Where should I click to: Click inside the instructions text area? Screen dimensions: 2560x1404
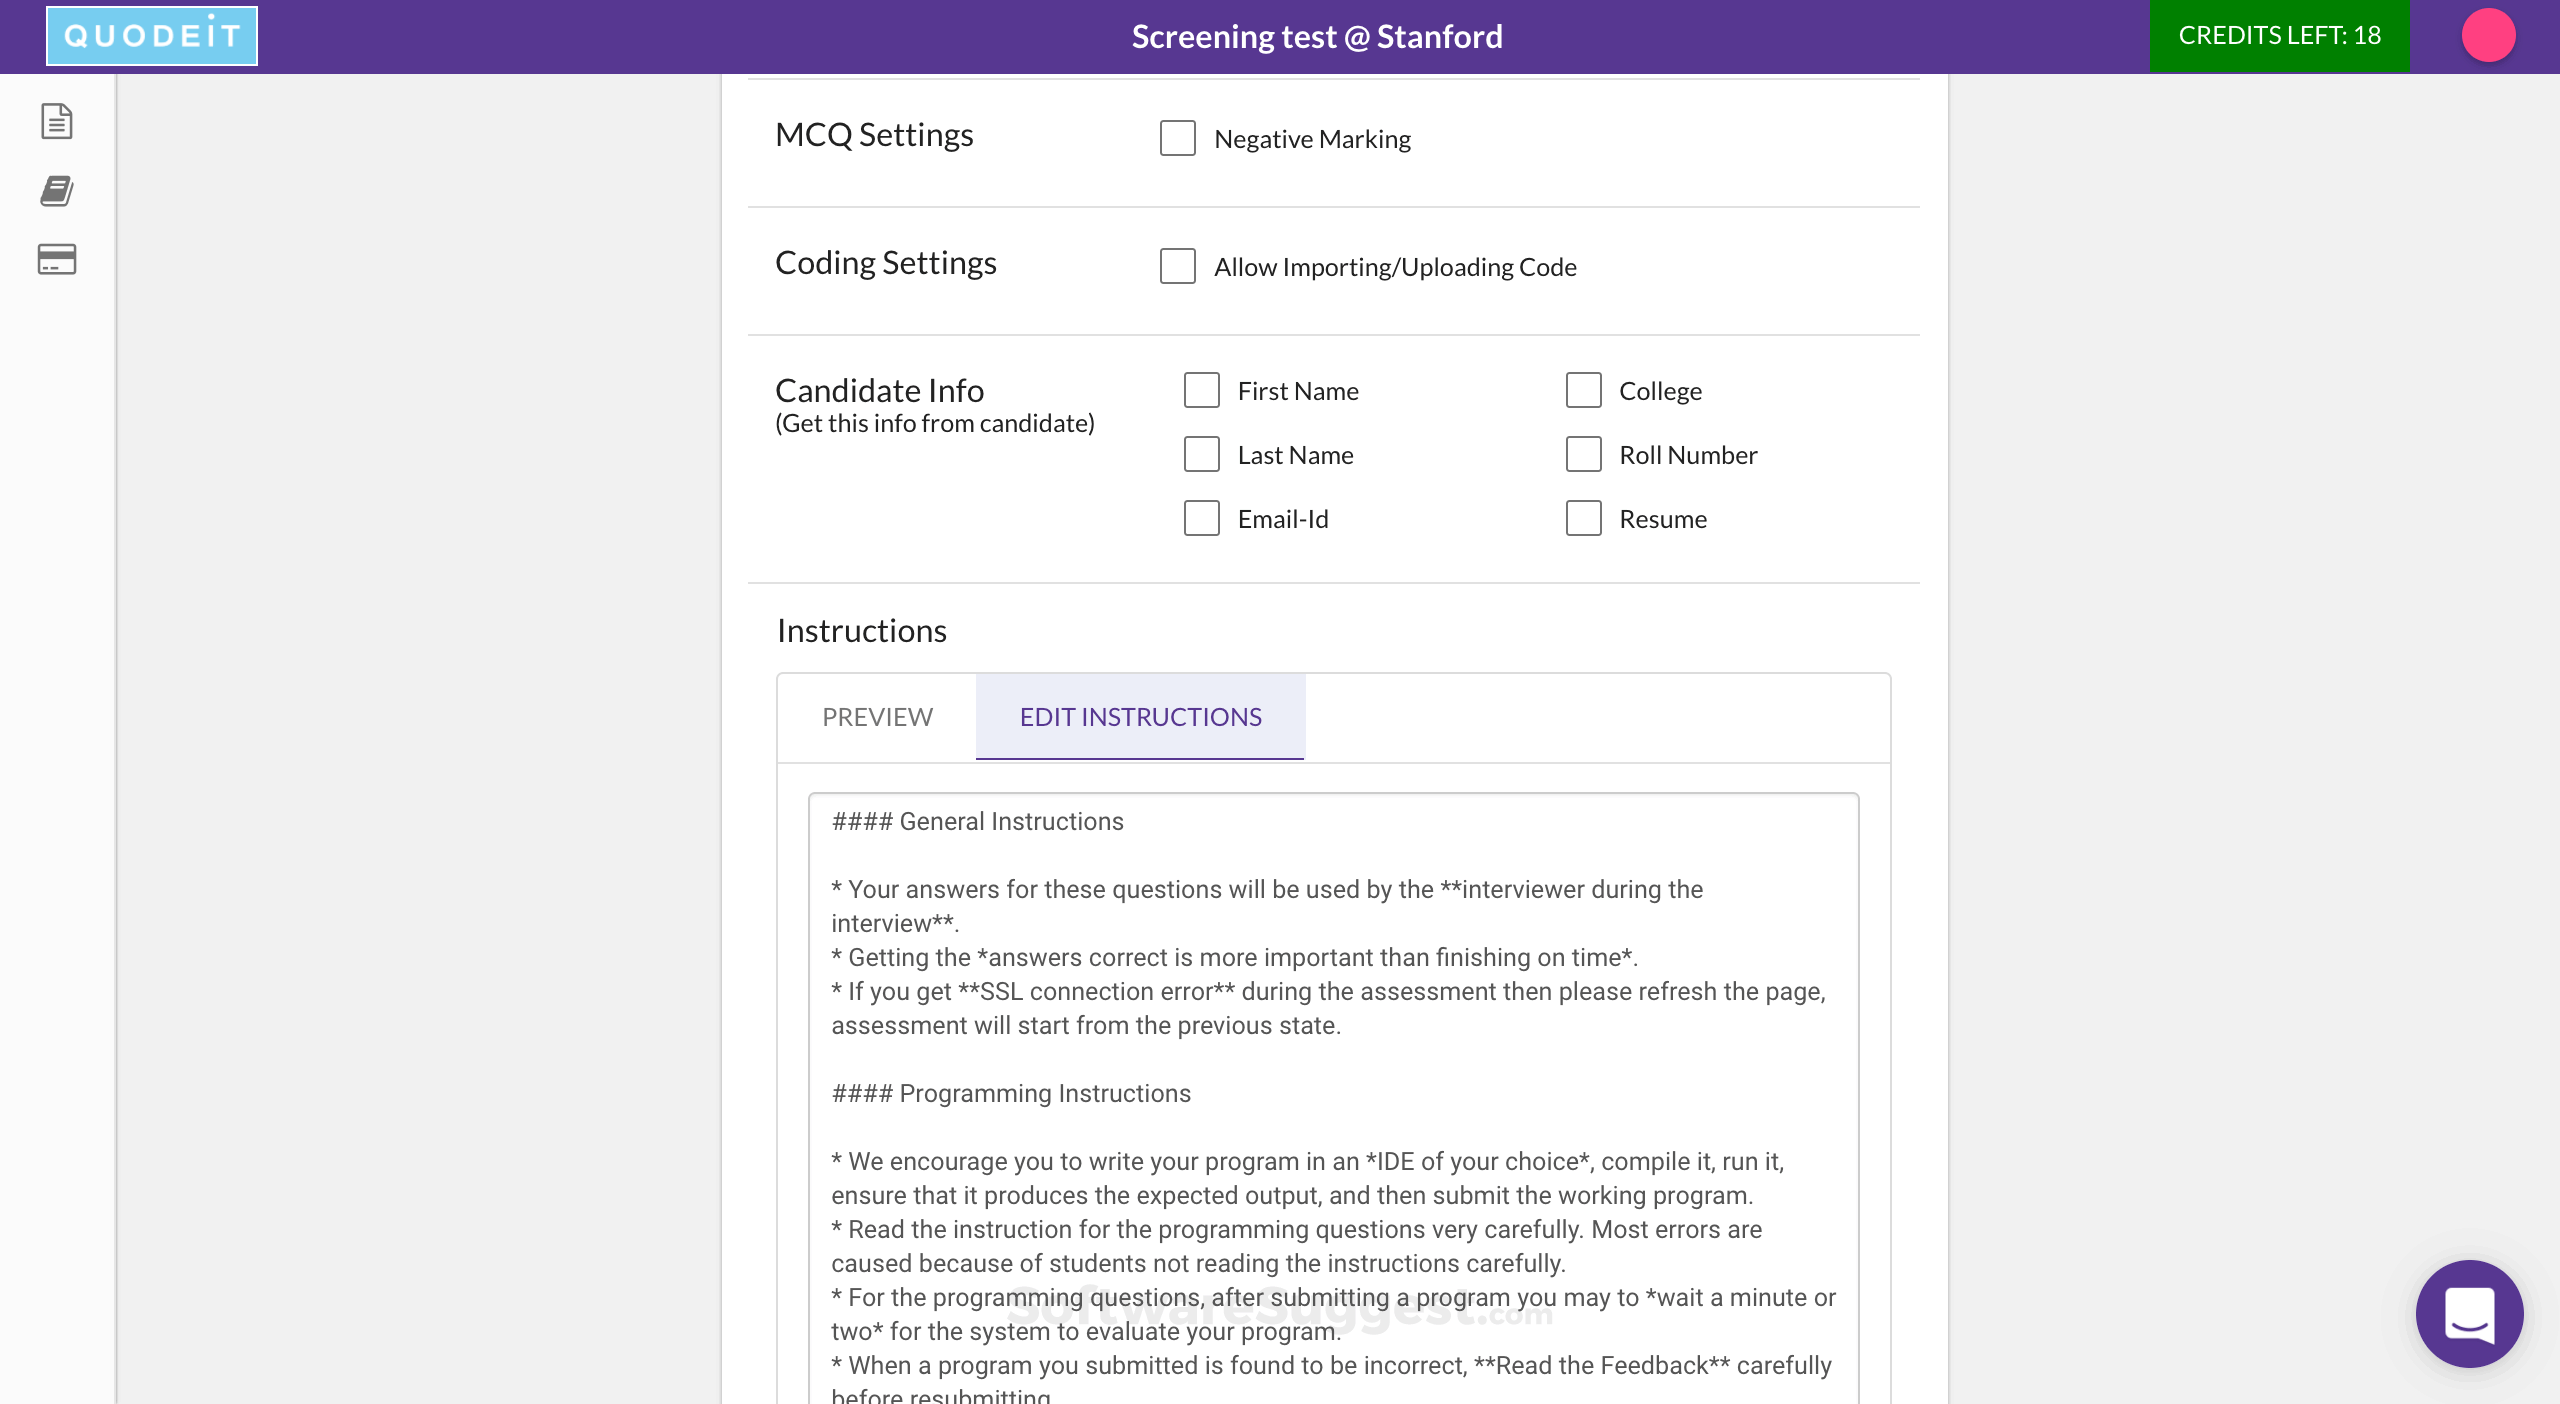(1332, 1060)
